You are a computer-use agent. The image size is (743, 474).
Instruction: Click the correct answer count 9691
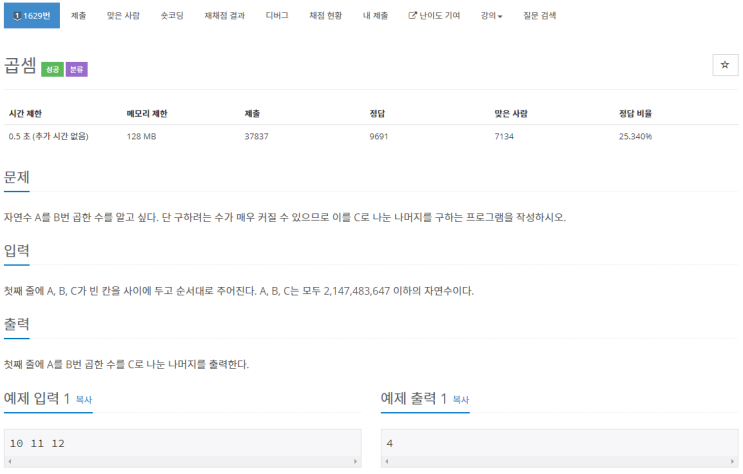379,137
